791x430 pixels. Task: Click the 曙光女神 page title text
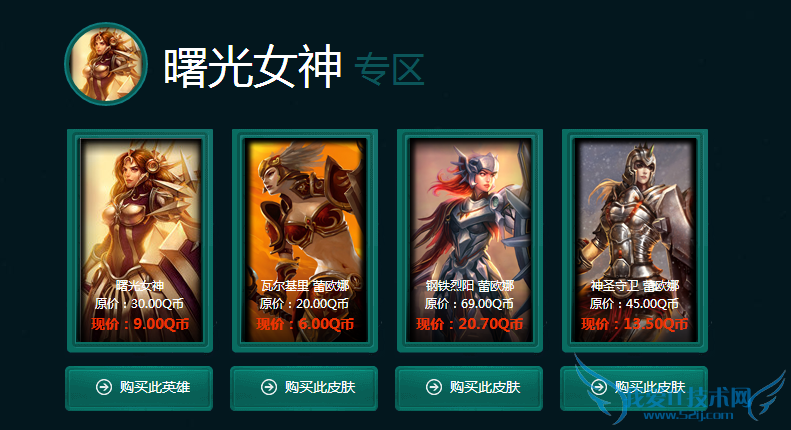253,67
